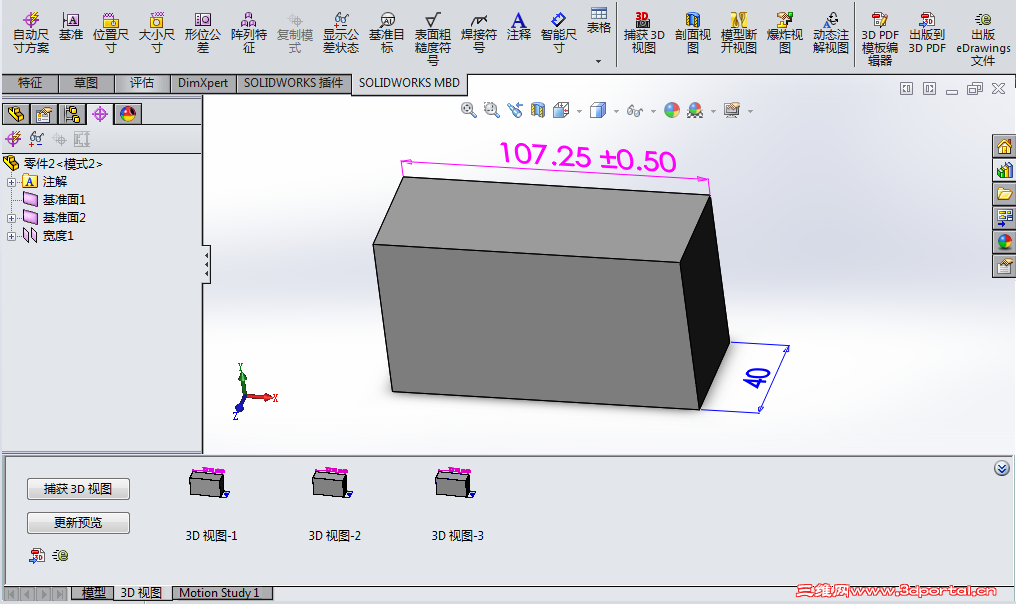Open Exploded View tool (爆炸视图)
Image resolution: width=1016 pixels, height=604 pixels.
[785, 32]
